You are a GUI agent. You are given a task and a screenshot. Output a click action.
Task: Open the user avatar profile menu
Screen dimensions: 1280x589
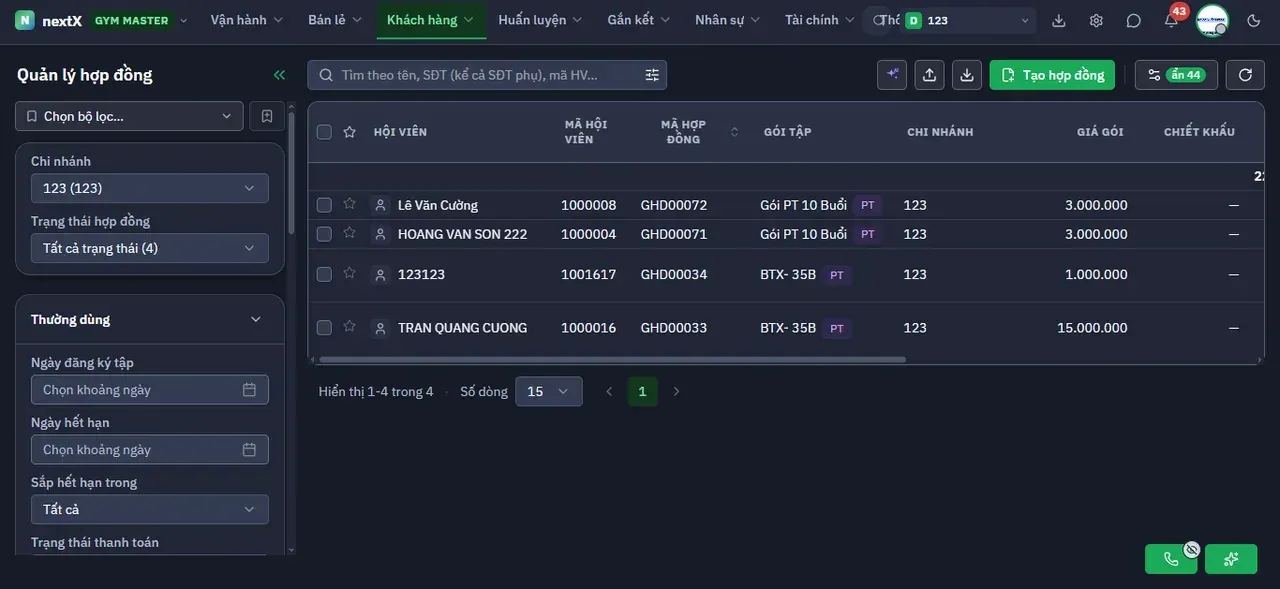[1212, 20]
